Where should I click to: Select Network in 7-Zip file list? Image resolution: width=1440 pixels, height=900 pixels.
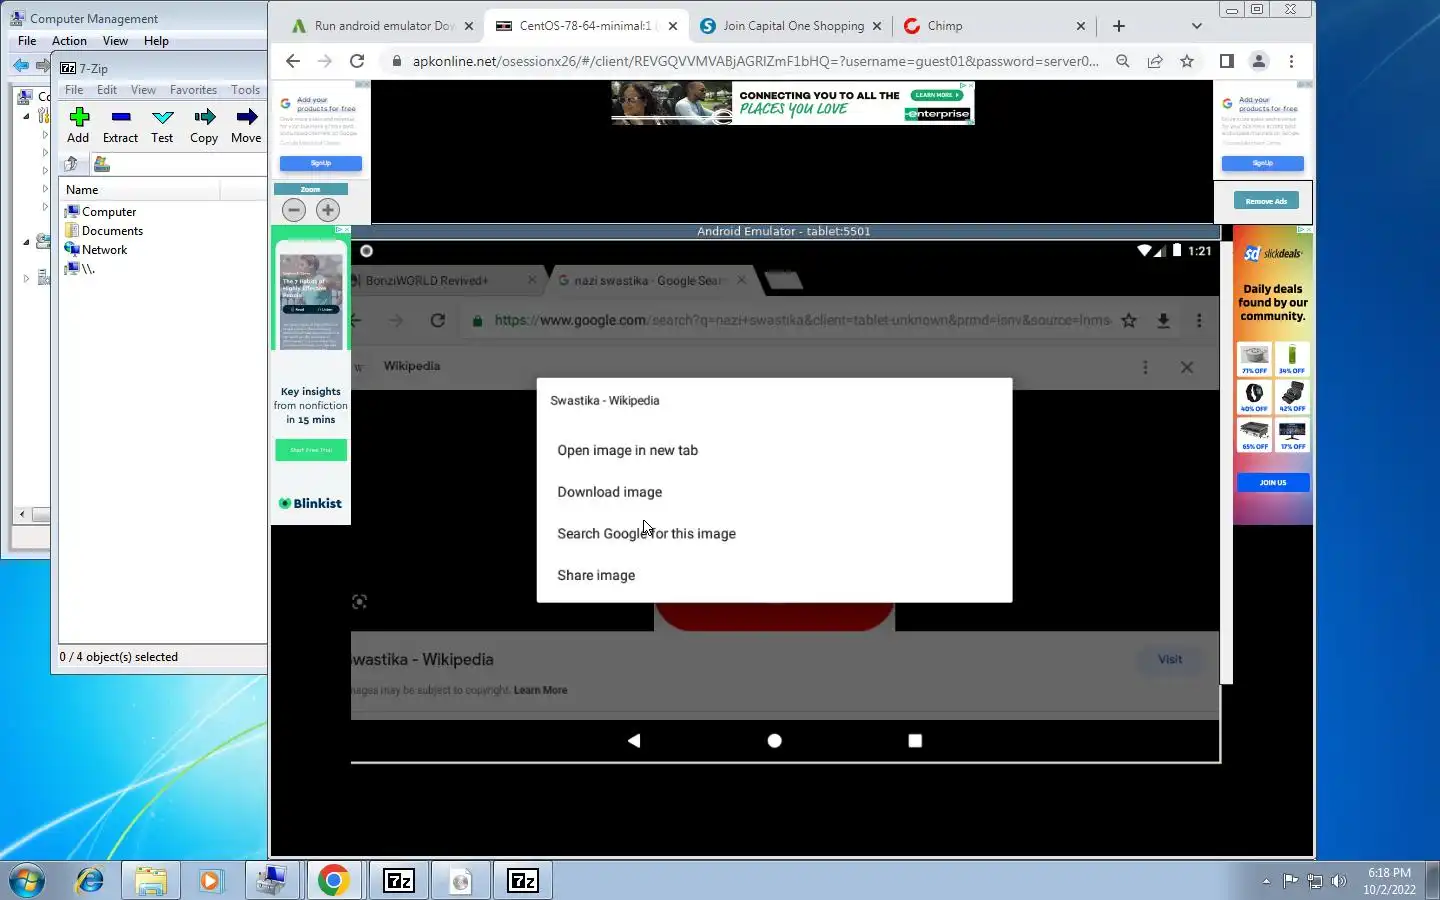tap(104, 250)
